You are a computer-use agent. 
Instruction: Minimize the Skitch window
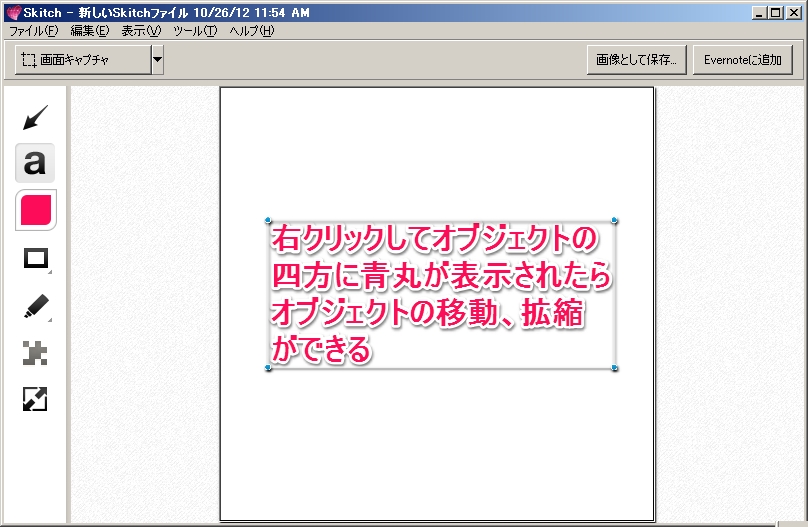tap(758, 13)
